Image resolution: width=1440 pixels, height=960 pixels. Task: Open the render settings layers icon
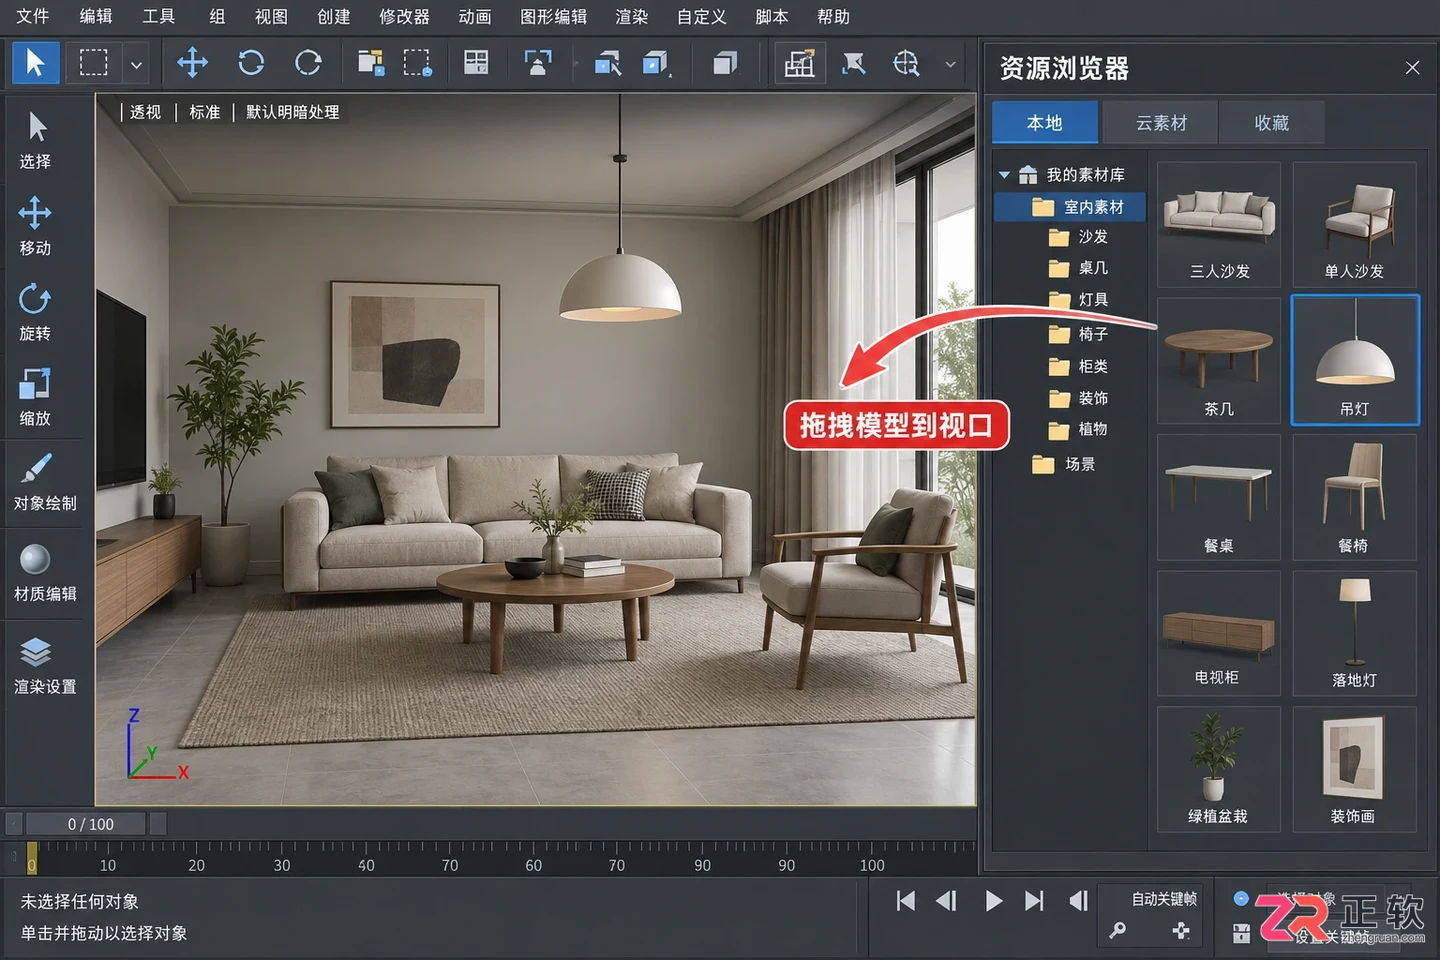[35, 652]
